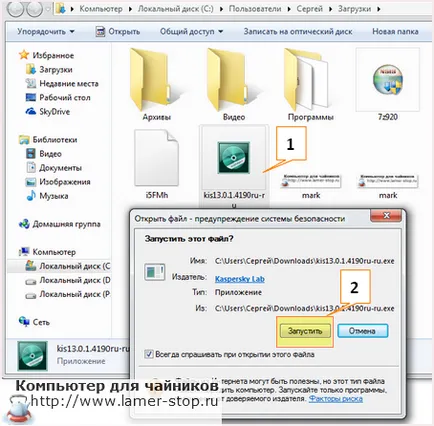This screenshot has width=434, height=426.
Task: Select the 7z920 installer icon
Action: 388,79
